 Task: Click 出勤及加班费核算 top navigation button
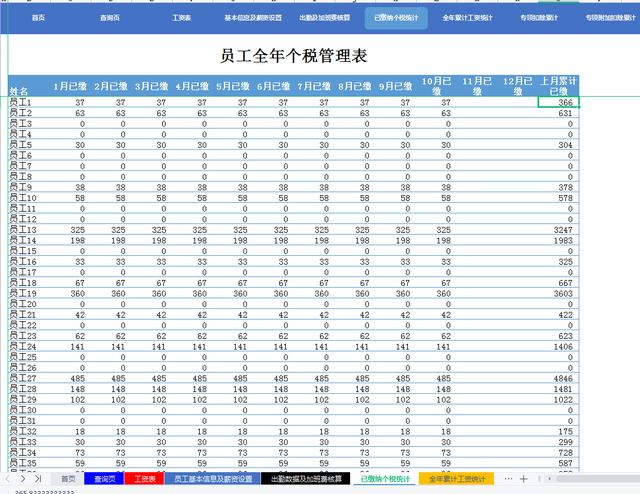tap(324, 18)
